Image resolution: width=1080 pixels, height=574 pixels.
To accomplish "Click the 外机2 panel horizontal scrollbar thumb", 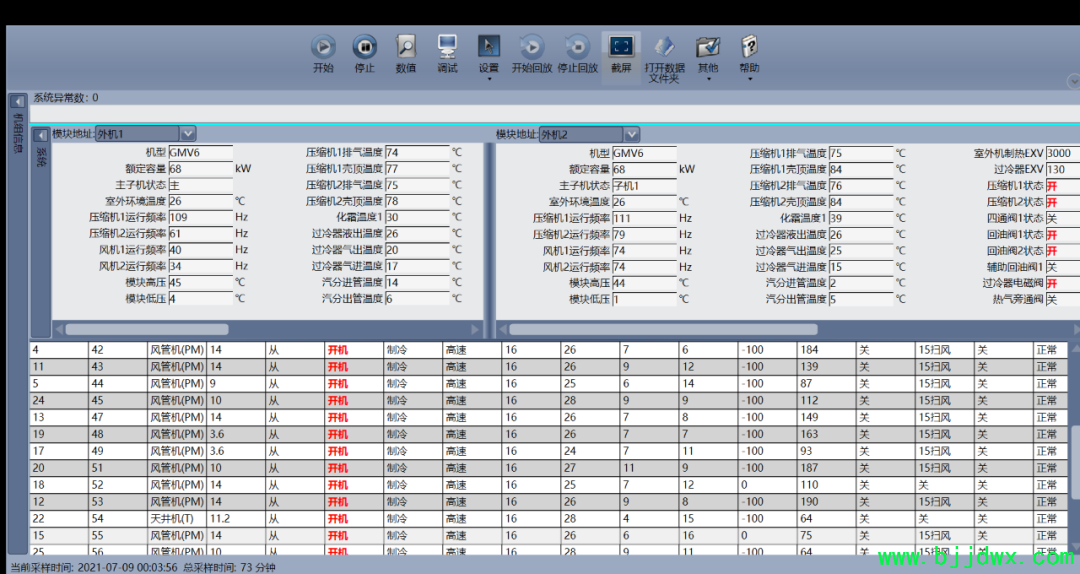I will pos(663,329).
